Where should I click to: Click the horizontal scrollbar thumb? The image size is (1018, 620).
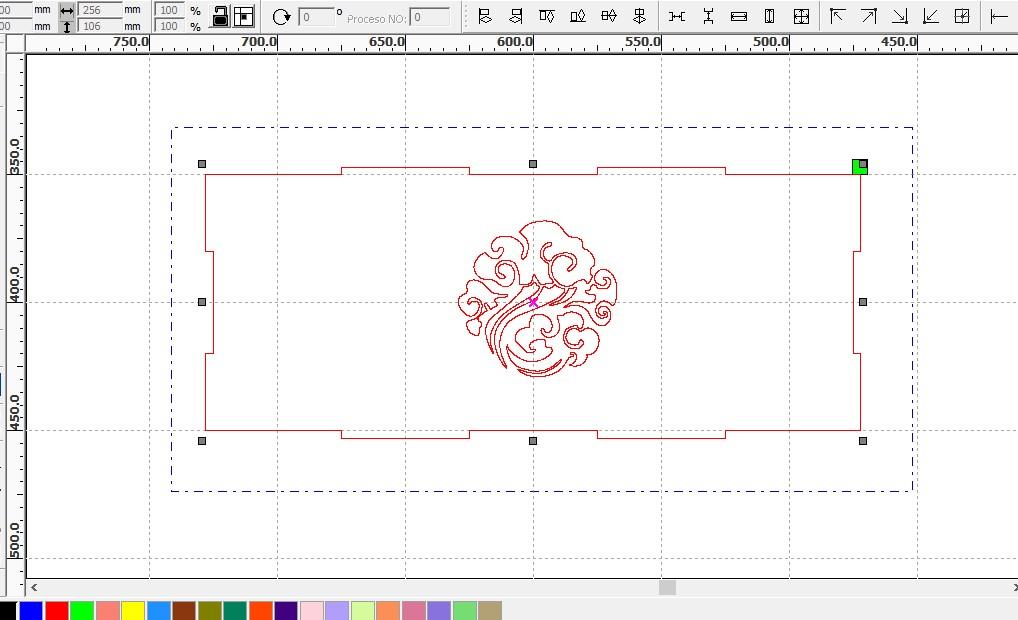[x=667, y=588]
